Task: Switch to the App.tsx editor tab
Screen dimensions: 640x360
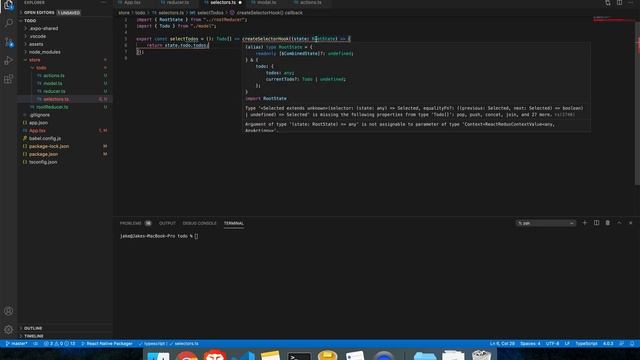Action: (132, 2)
